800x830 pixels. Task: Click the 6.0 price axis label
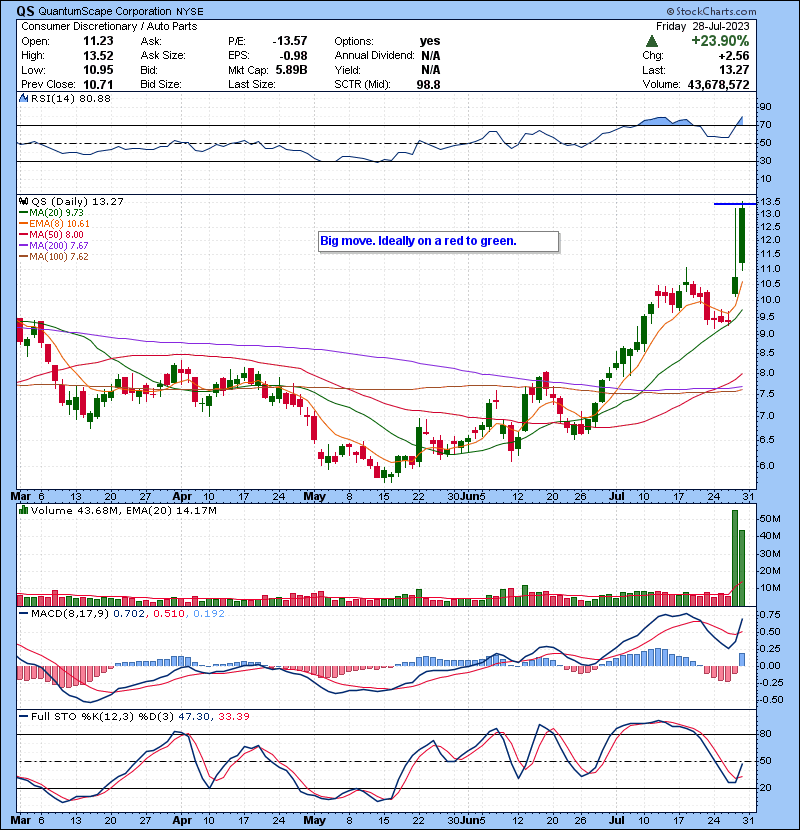click(x=767, y=466)
